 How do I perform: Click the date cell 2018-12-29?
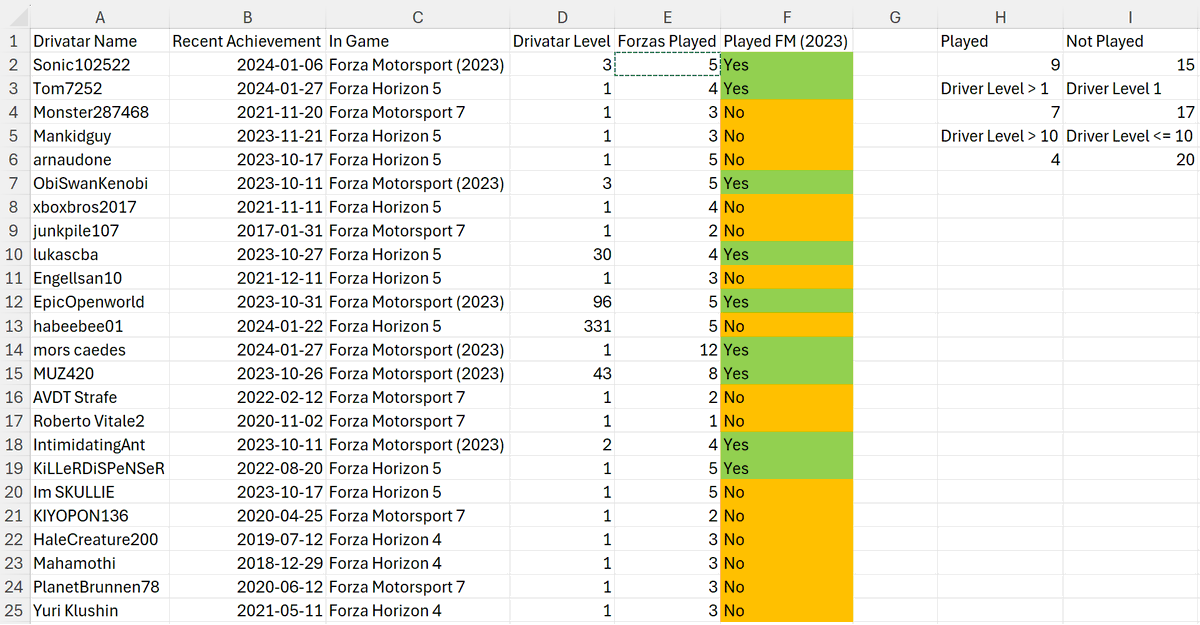click(x=248, y=563)
